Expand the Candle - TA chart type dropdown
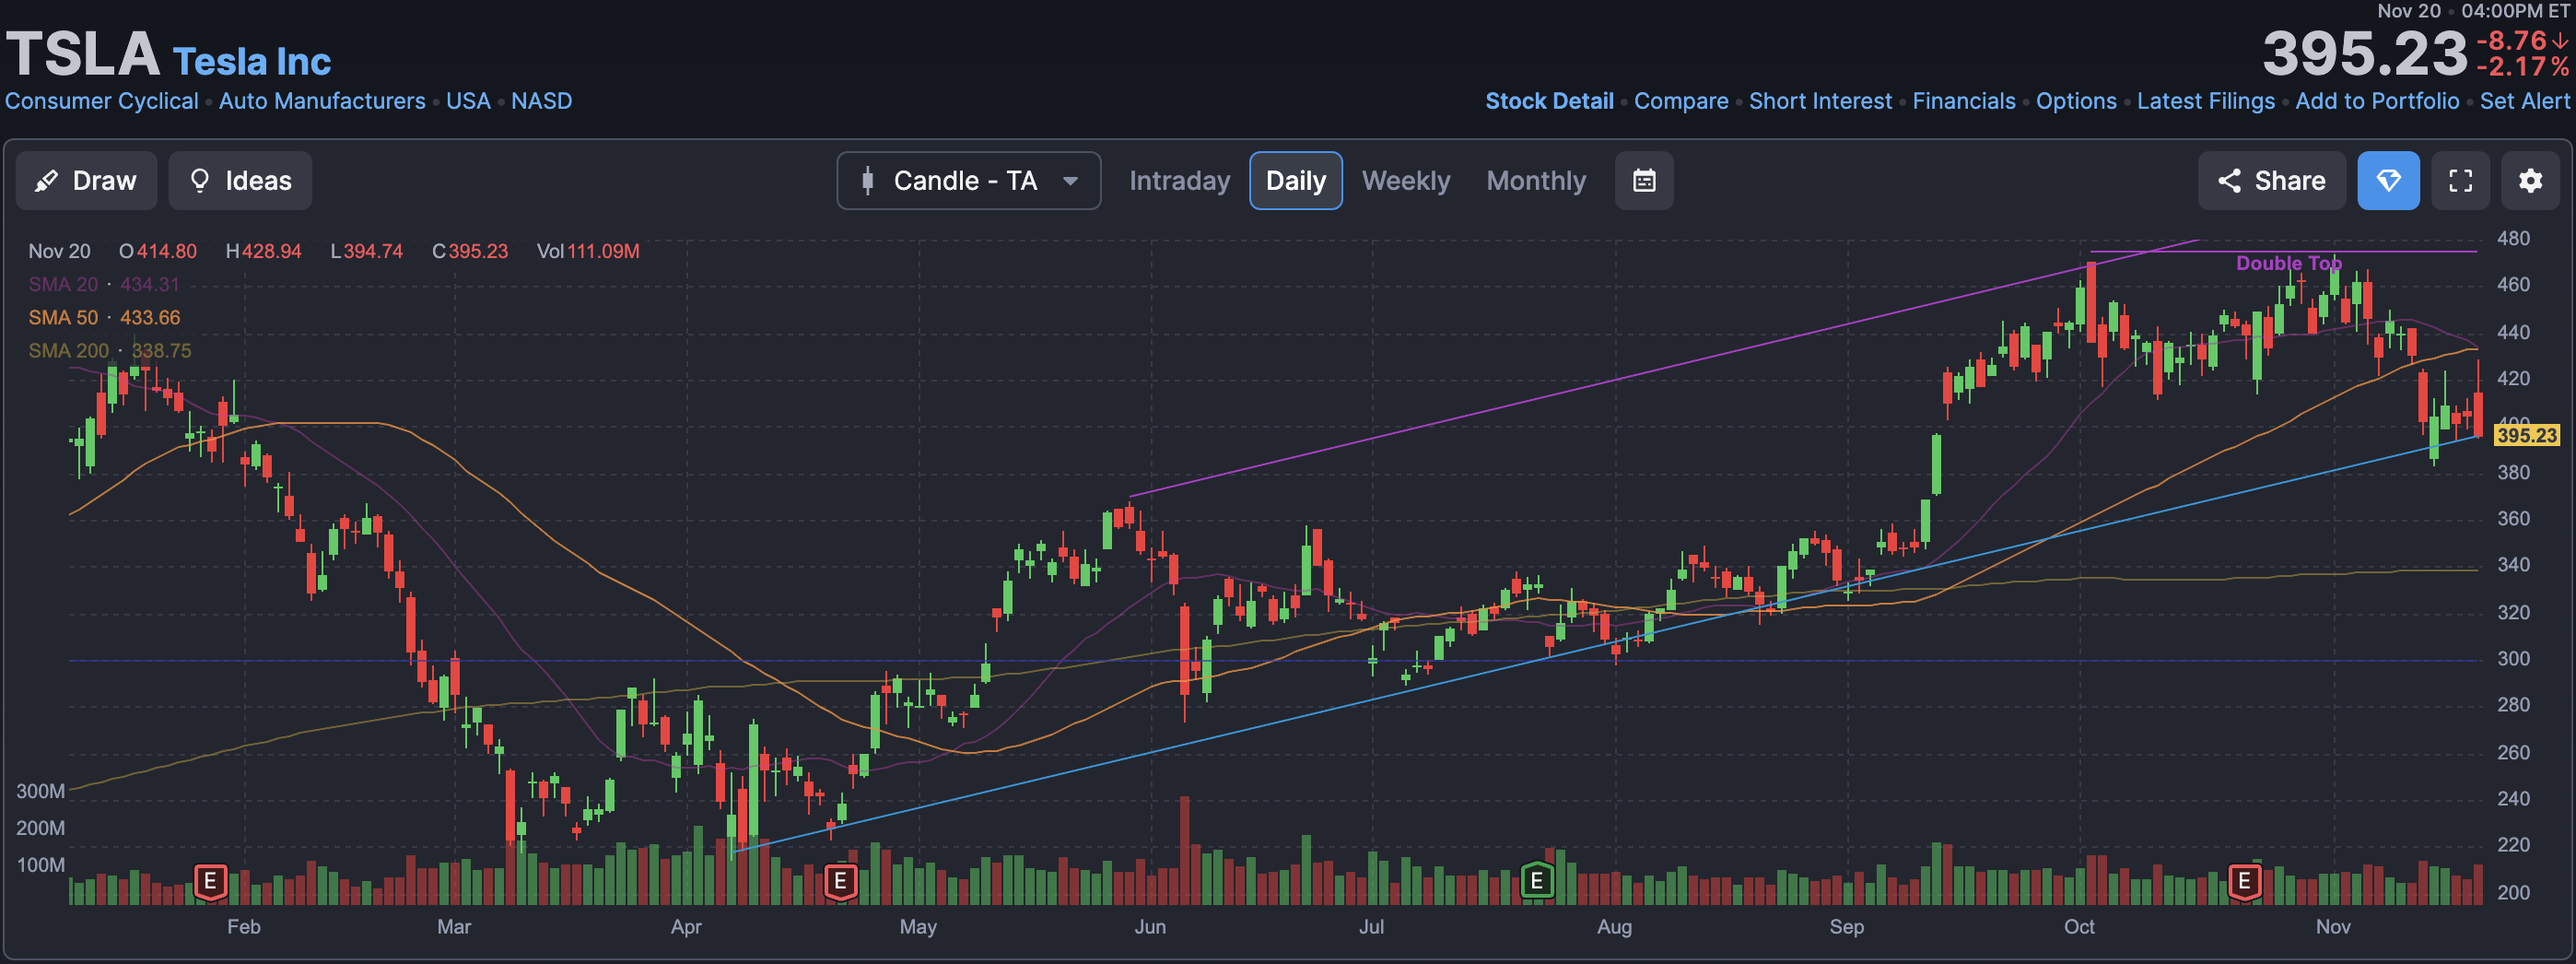This screenshot has width=2576, height=964. (968, 181)
